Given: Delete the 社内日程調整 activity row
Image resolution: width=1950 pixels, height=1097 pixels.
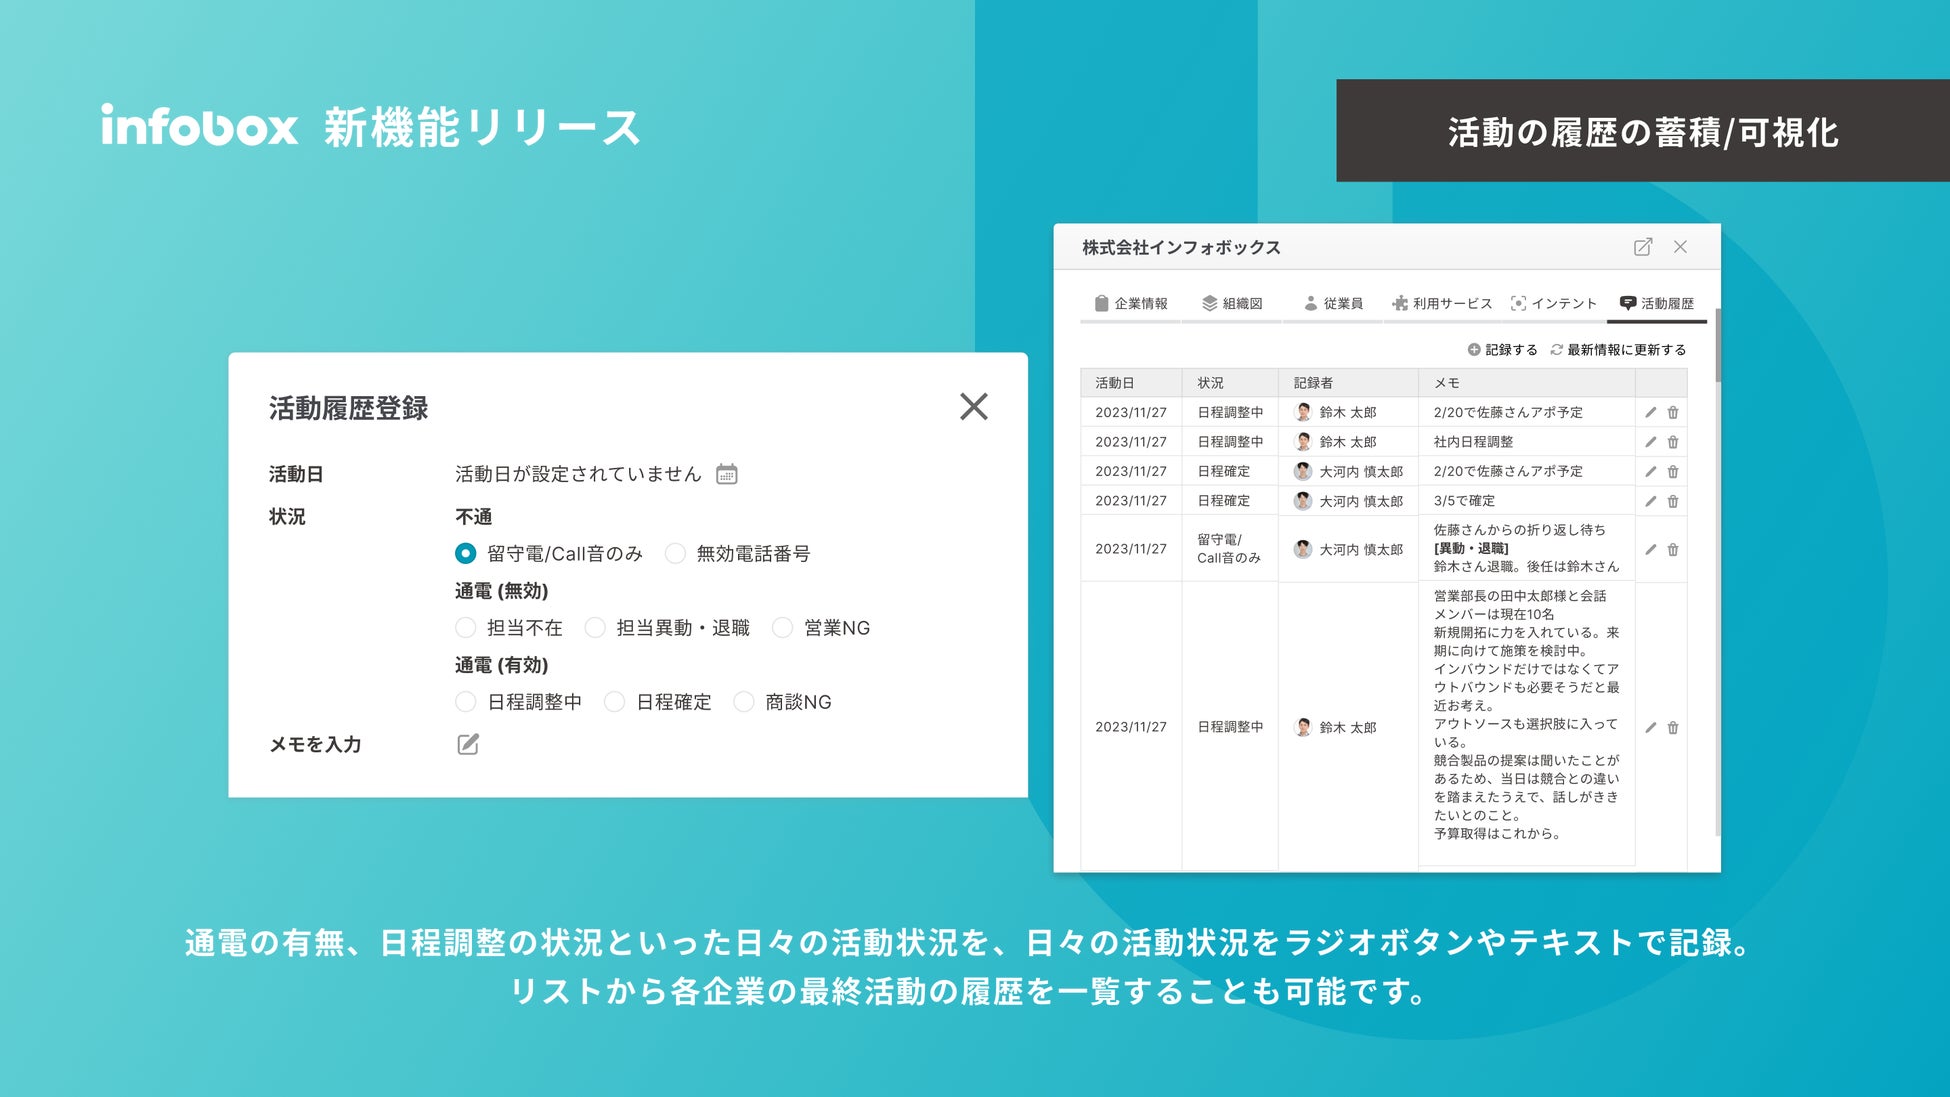Looking at the screenshot, I should pyautogui.click(x=1673, y=442).
